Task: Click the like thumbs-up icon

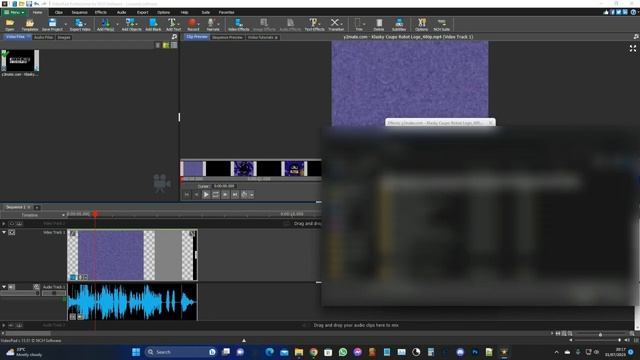Action: (606, 12)
